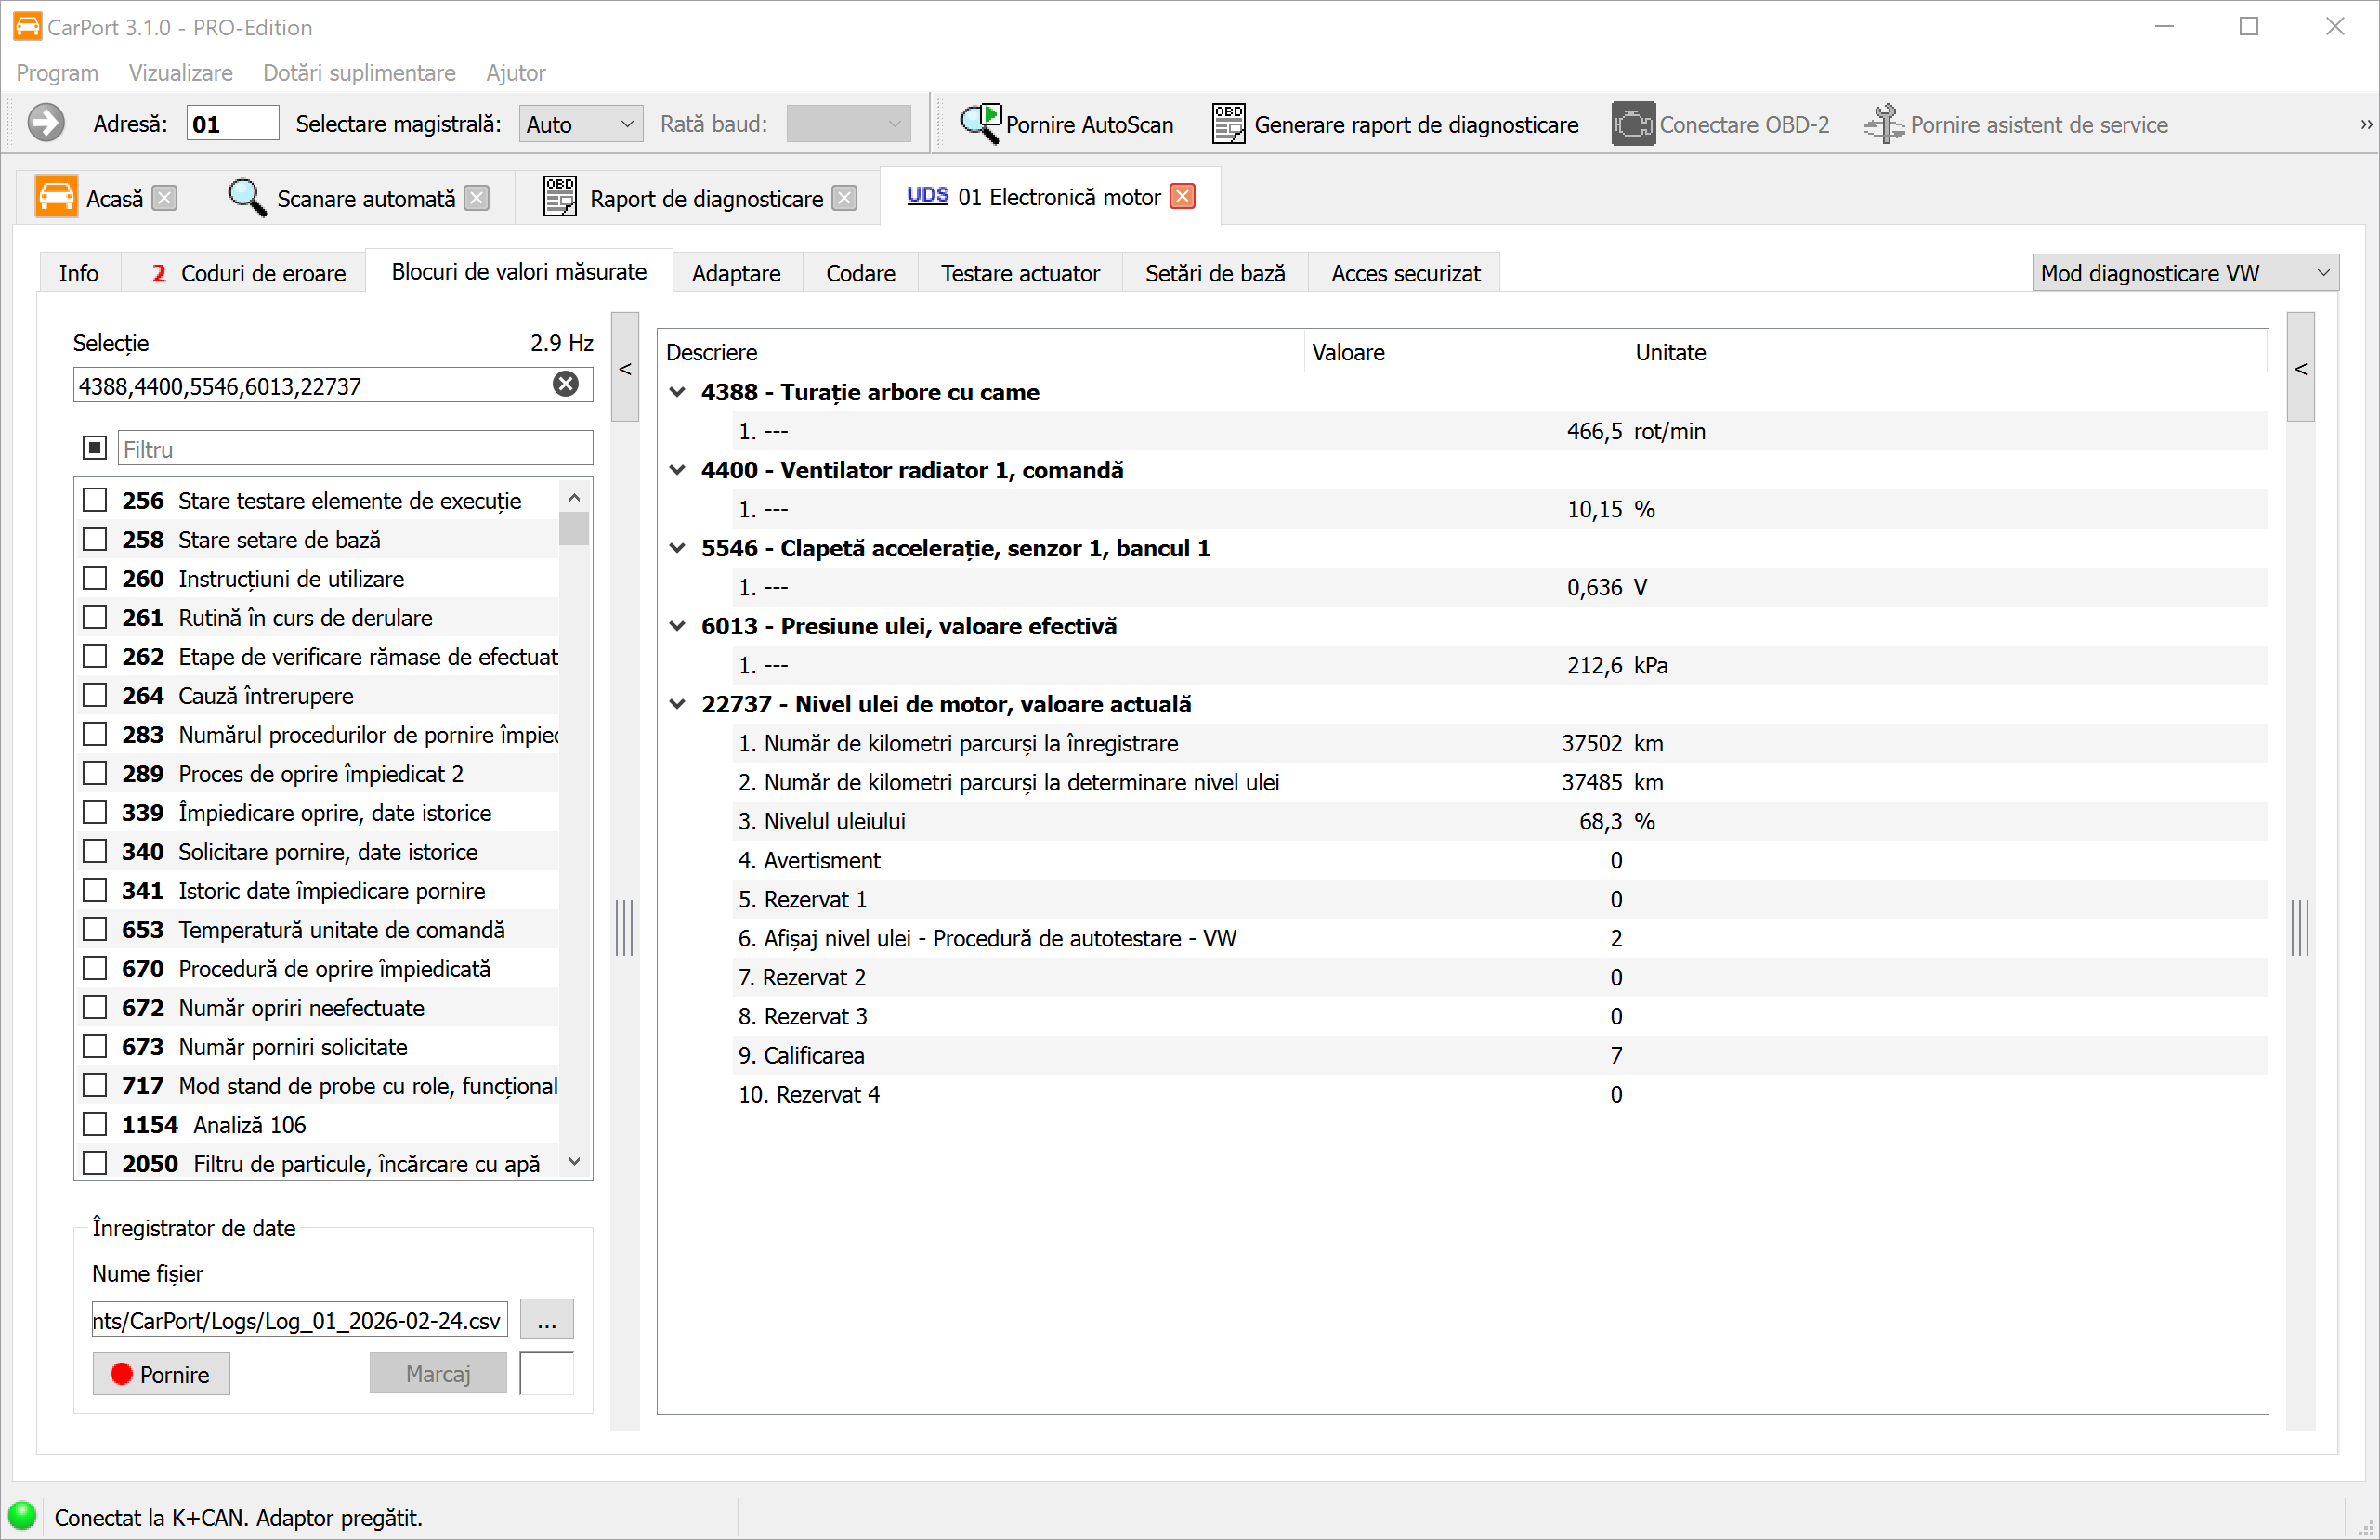The height and width of the screenshot is (1540, 2380).
Task: Enable the 264 Cauză întrerupere checkbox
Action: [x=95, y=696]
